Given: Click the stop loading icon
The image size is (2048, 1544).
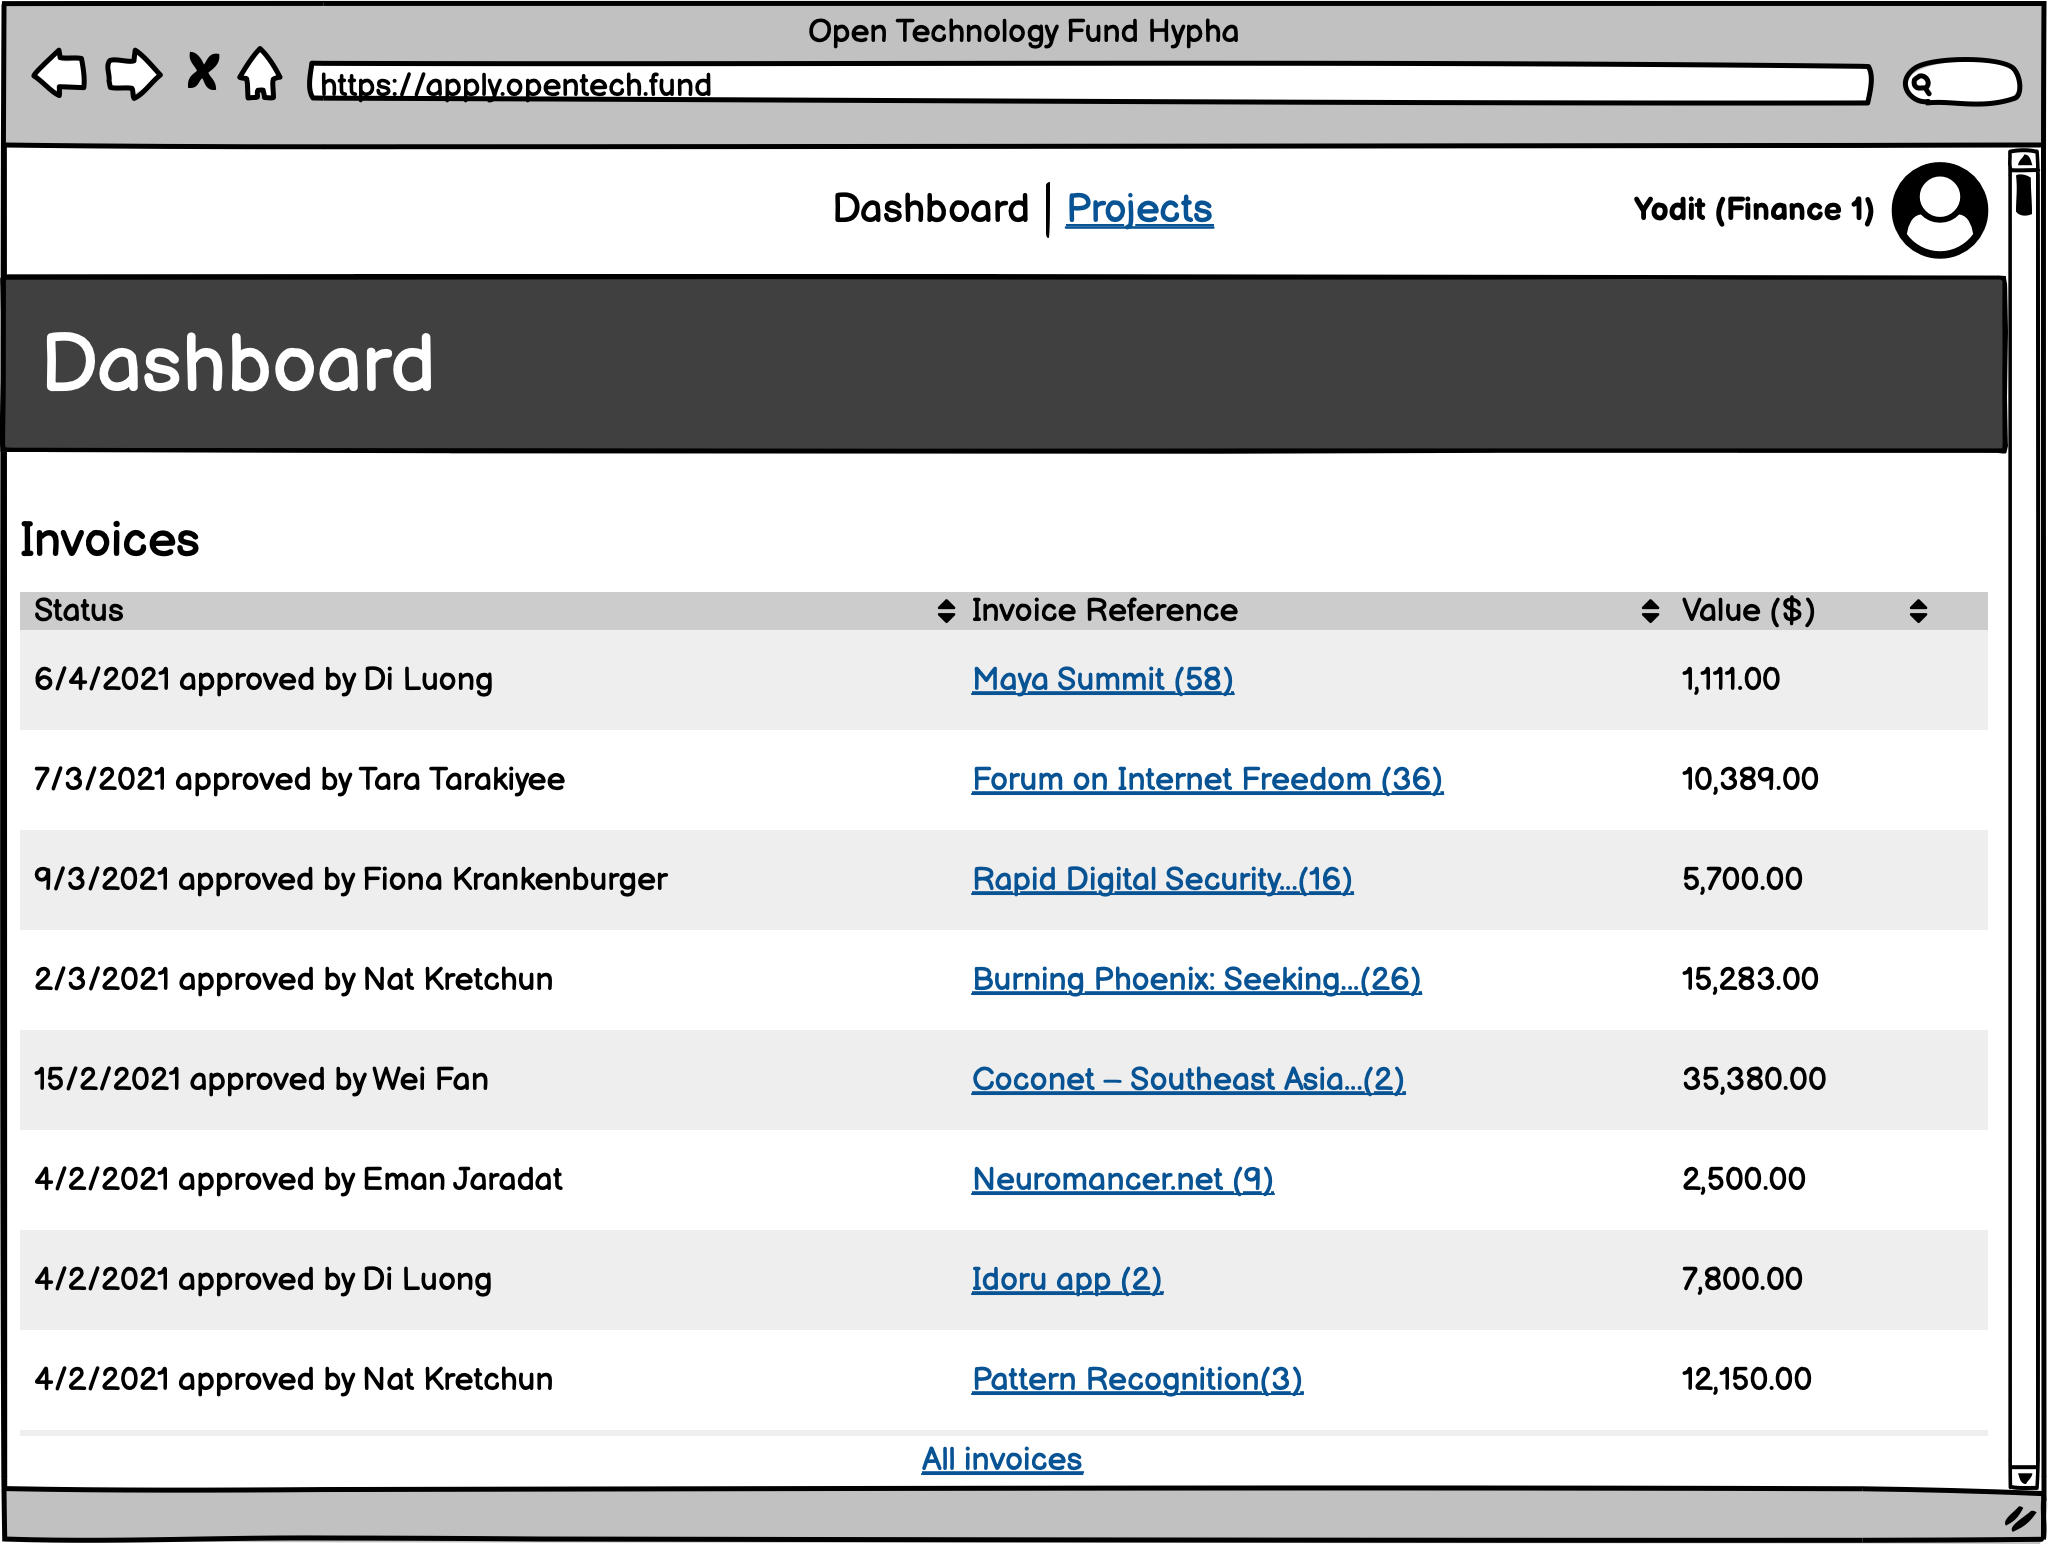Looking at the screenshot, I should pyautogui.click(x=202, y=73).
